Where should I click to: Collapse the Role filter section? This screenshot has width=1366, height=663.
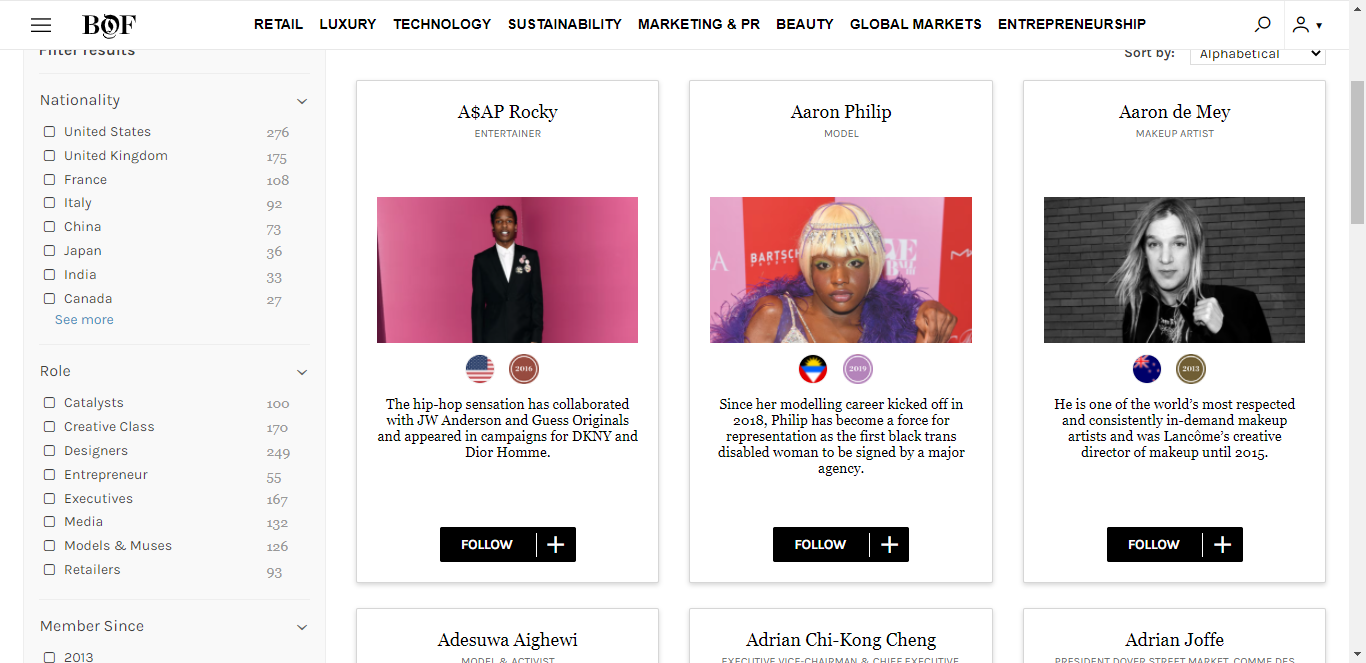tap(302, 371)
